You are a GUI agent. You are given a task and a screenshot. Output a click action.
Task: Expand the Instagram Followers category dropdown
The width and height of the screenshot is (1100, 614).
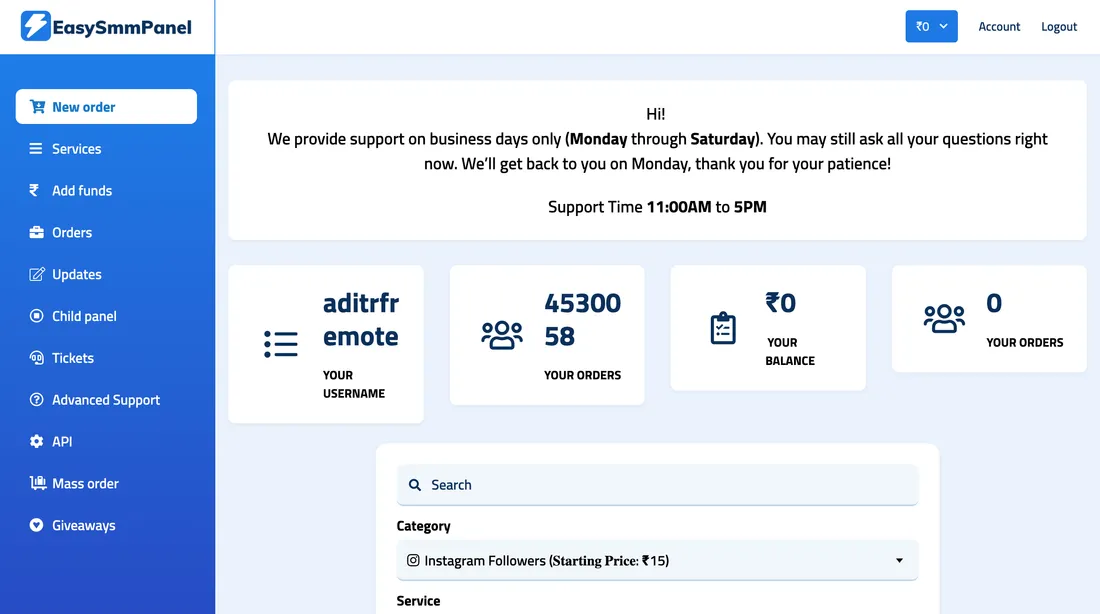657,560
